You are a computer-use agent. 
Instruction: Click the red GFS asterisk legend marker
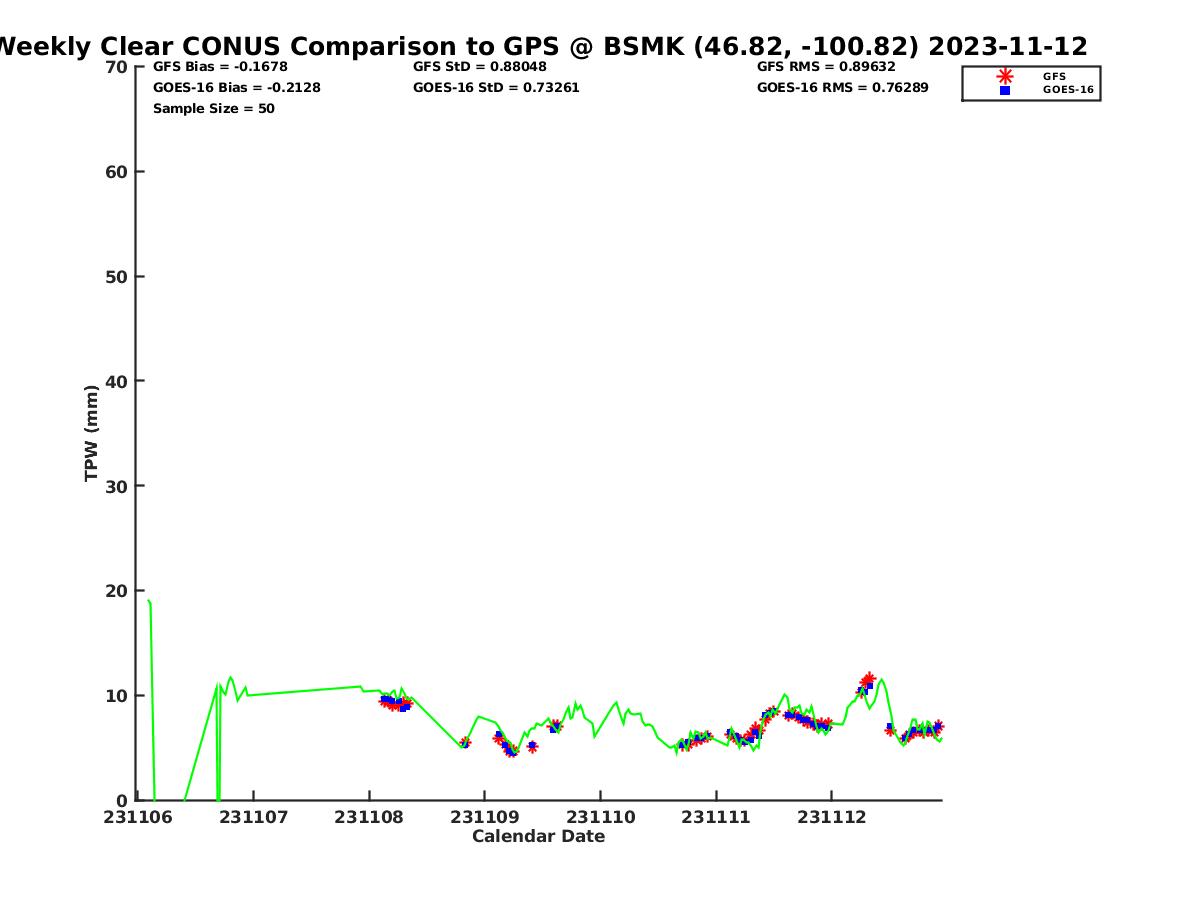1004,76
